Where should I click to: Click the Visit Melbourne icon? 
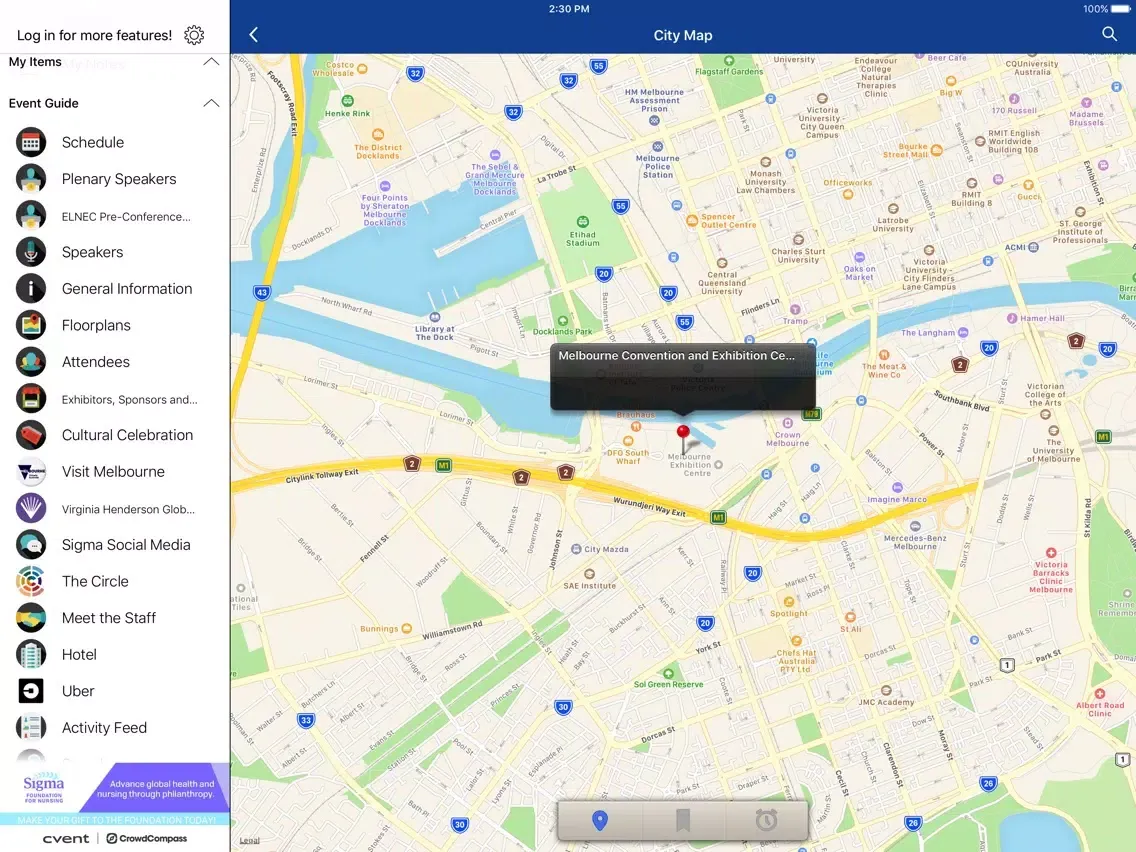(x=30, y=472)
